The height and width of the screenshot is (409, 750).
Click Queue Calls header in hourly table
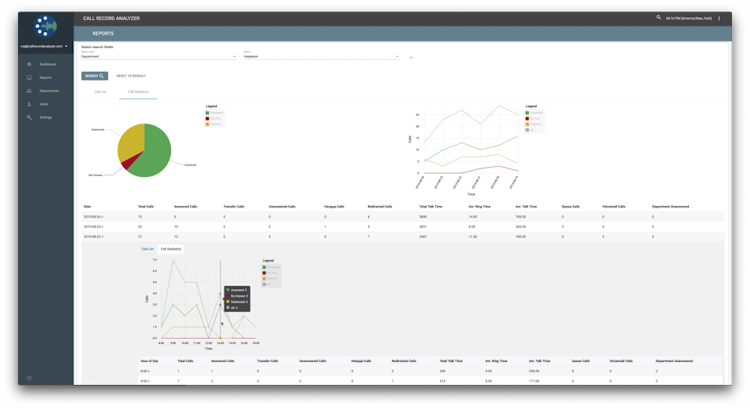pyautogui.click(x=581, y=361)
